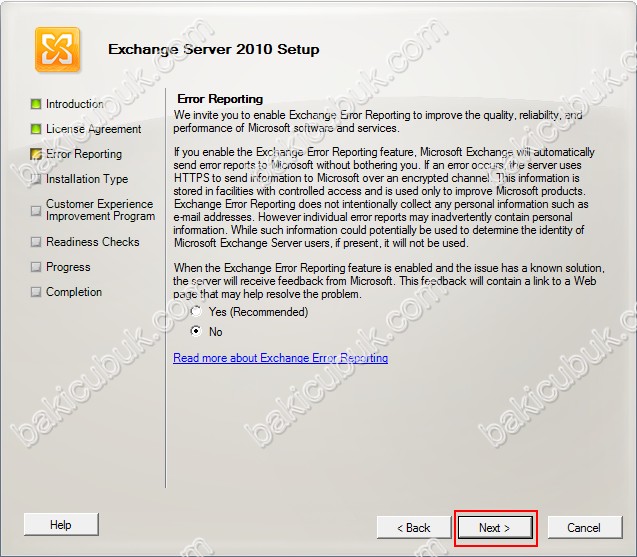637x557 pixels.
Task: Cancel the Exchange setup
Action: coord(585,527)
